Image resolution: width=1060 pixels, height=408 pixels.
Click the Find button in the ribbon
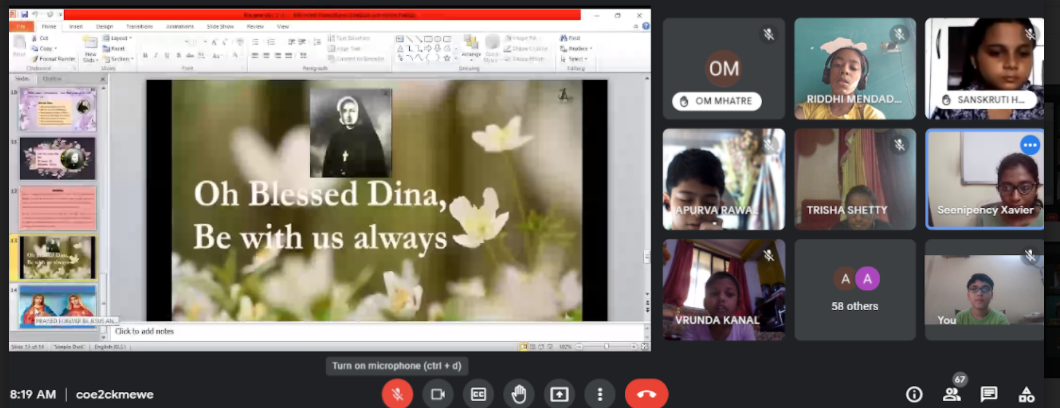(574, 38)
